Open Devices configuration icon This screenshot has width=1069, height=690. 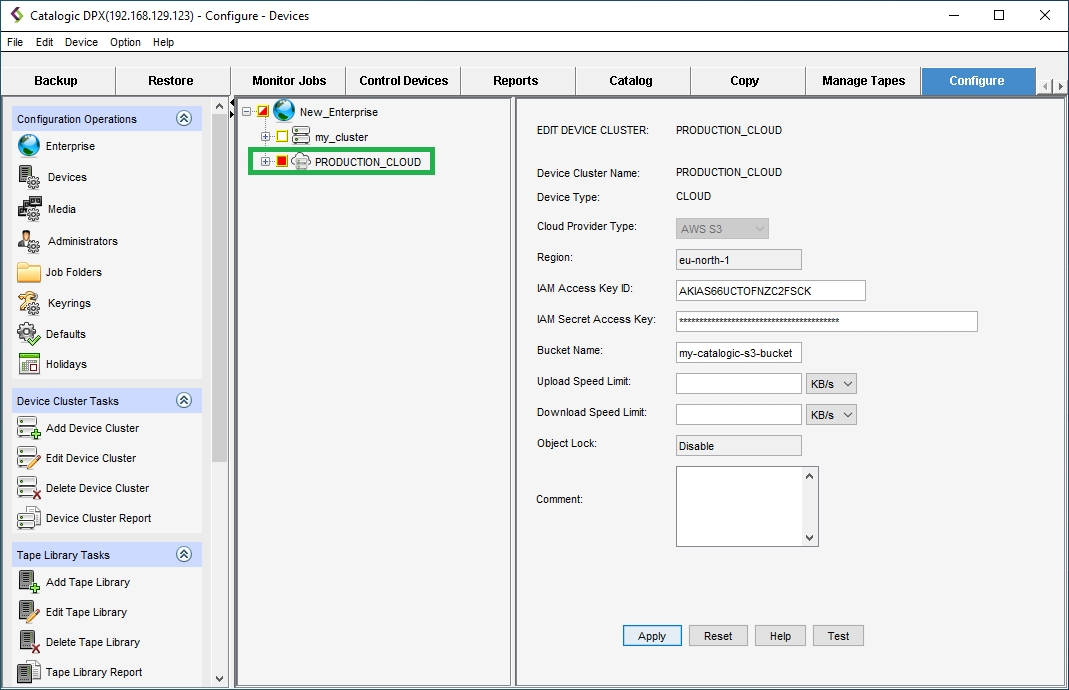click(x=29, y=177)
